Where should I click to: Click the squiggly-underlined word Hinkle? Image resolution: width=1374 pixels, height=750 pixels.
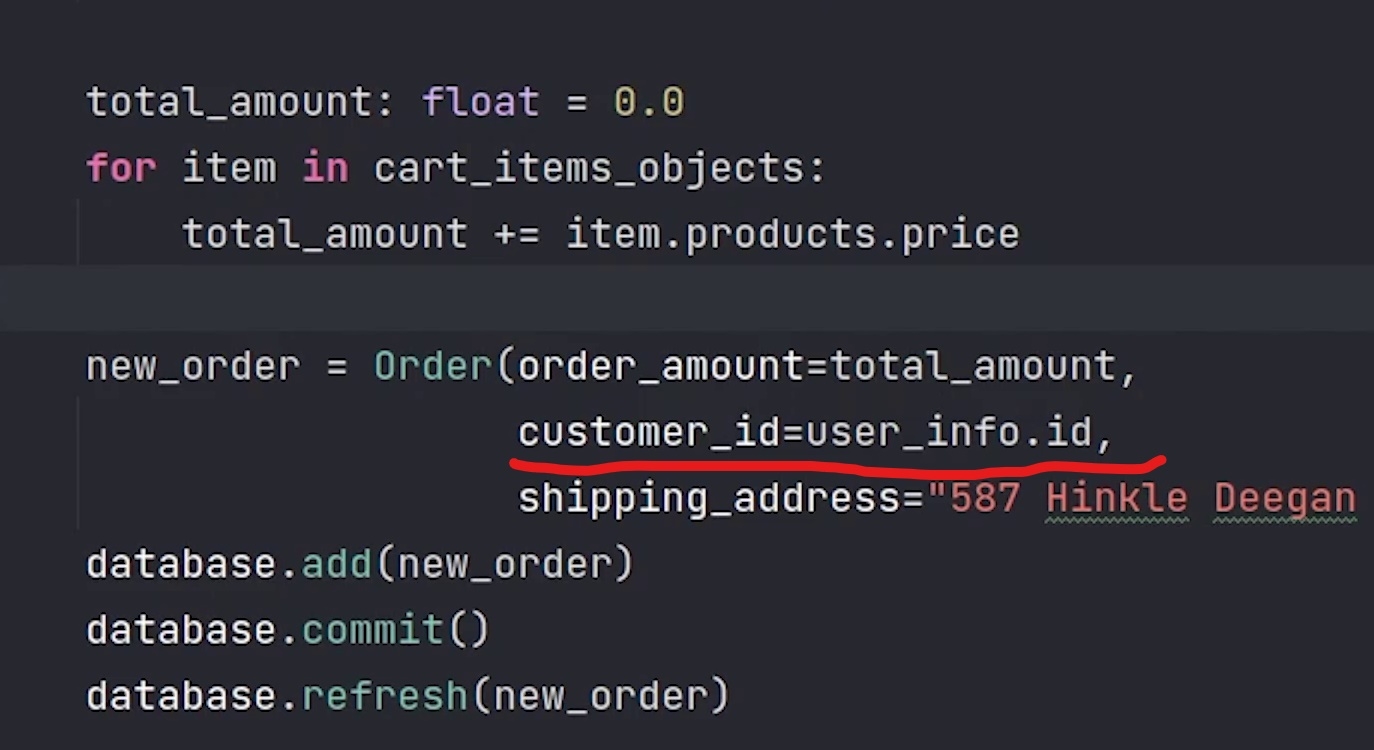point(1116,498)
